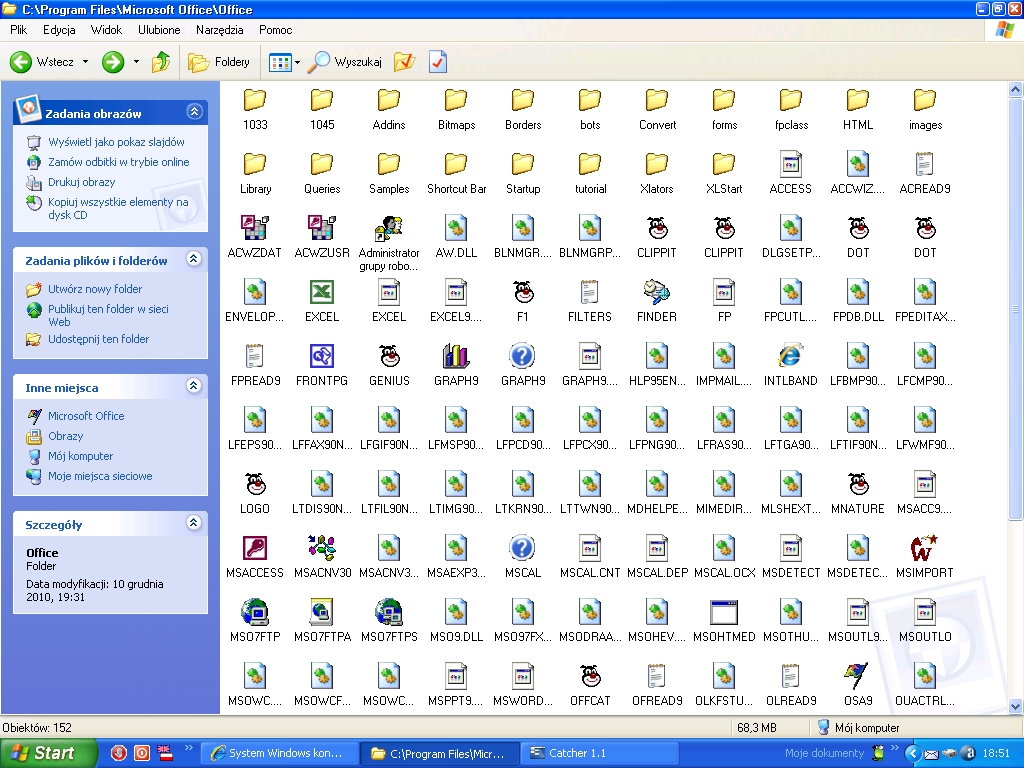Collapse the Zadania obrazów panel
The height and width of the screenshot is (768, 1024).
[194, 112]
